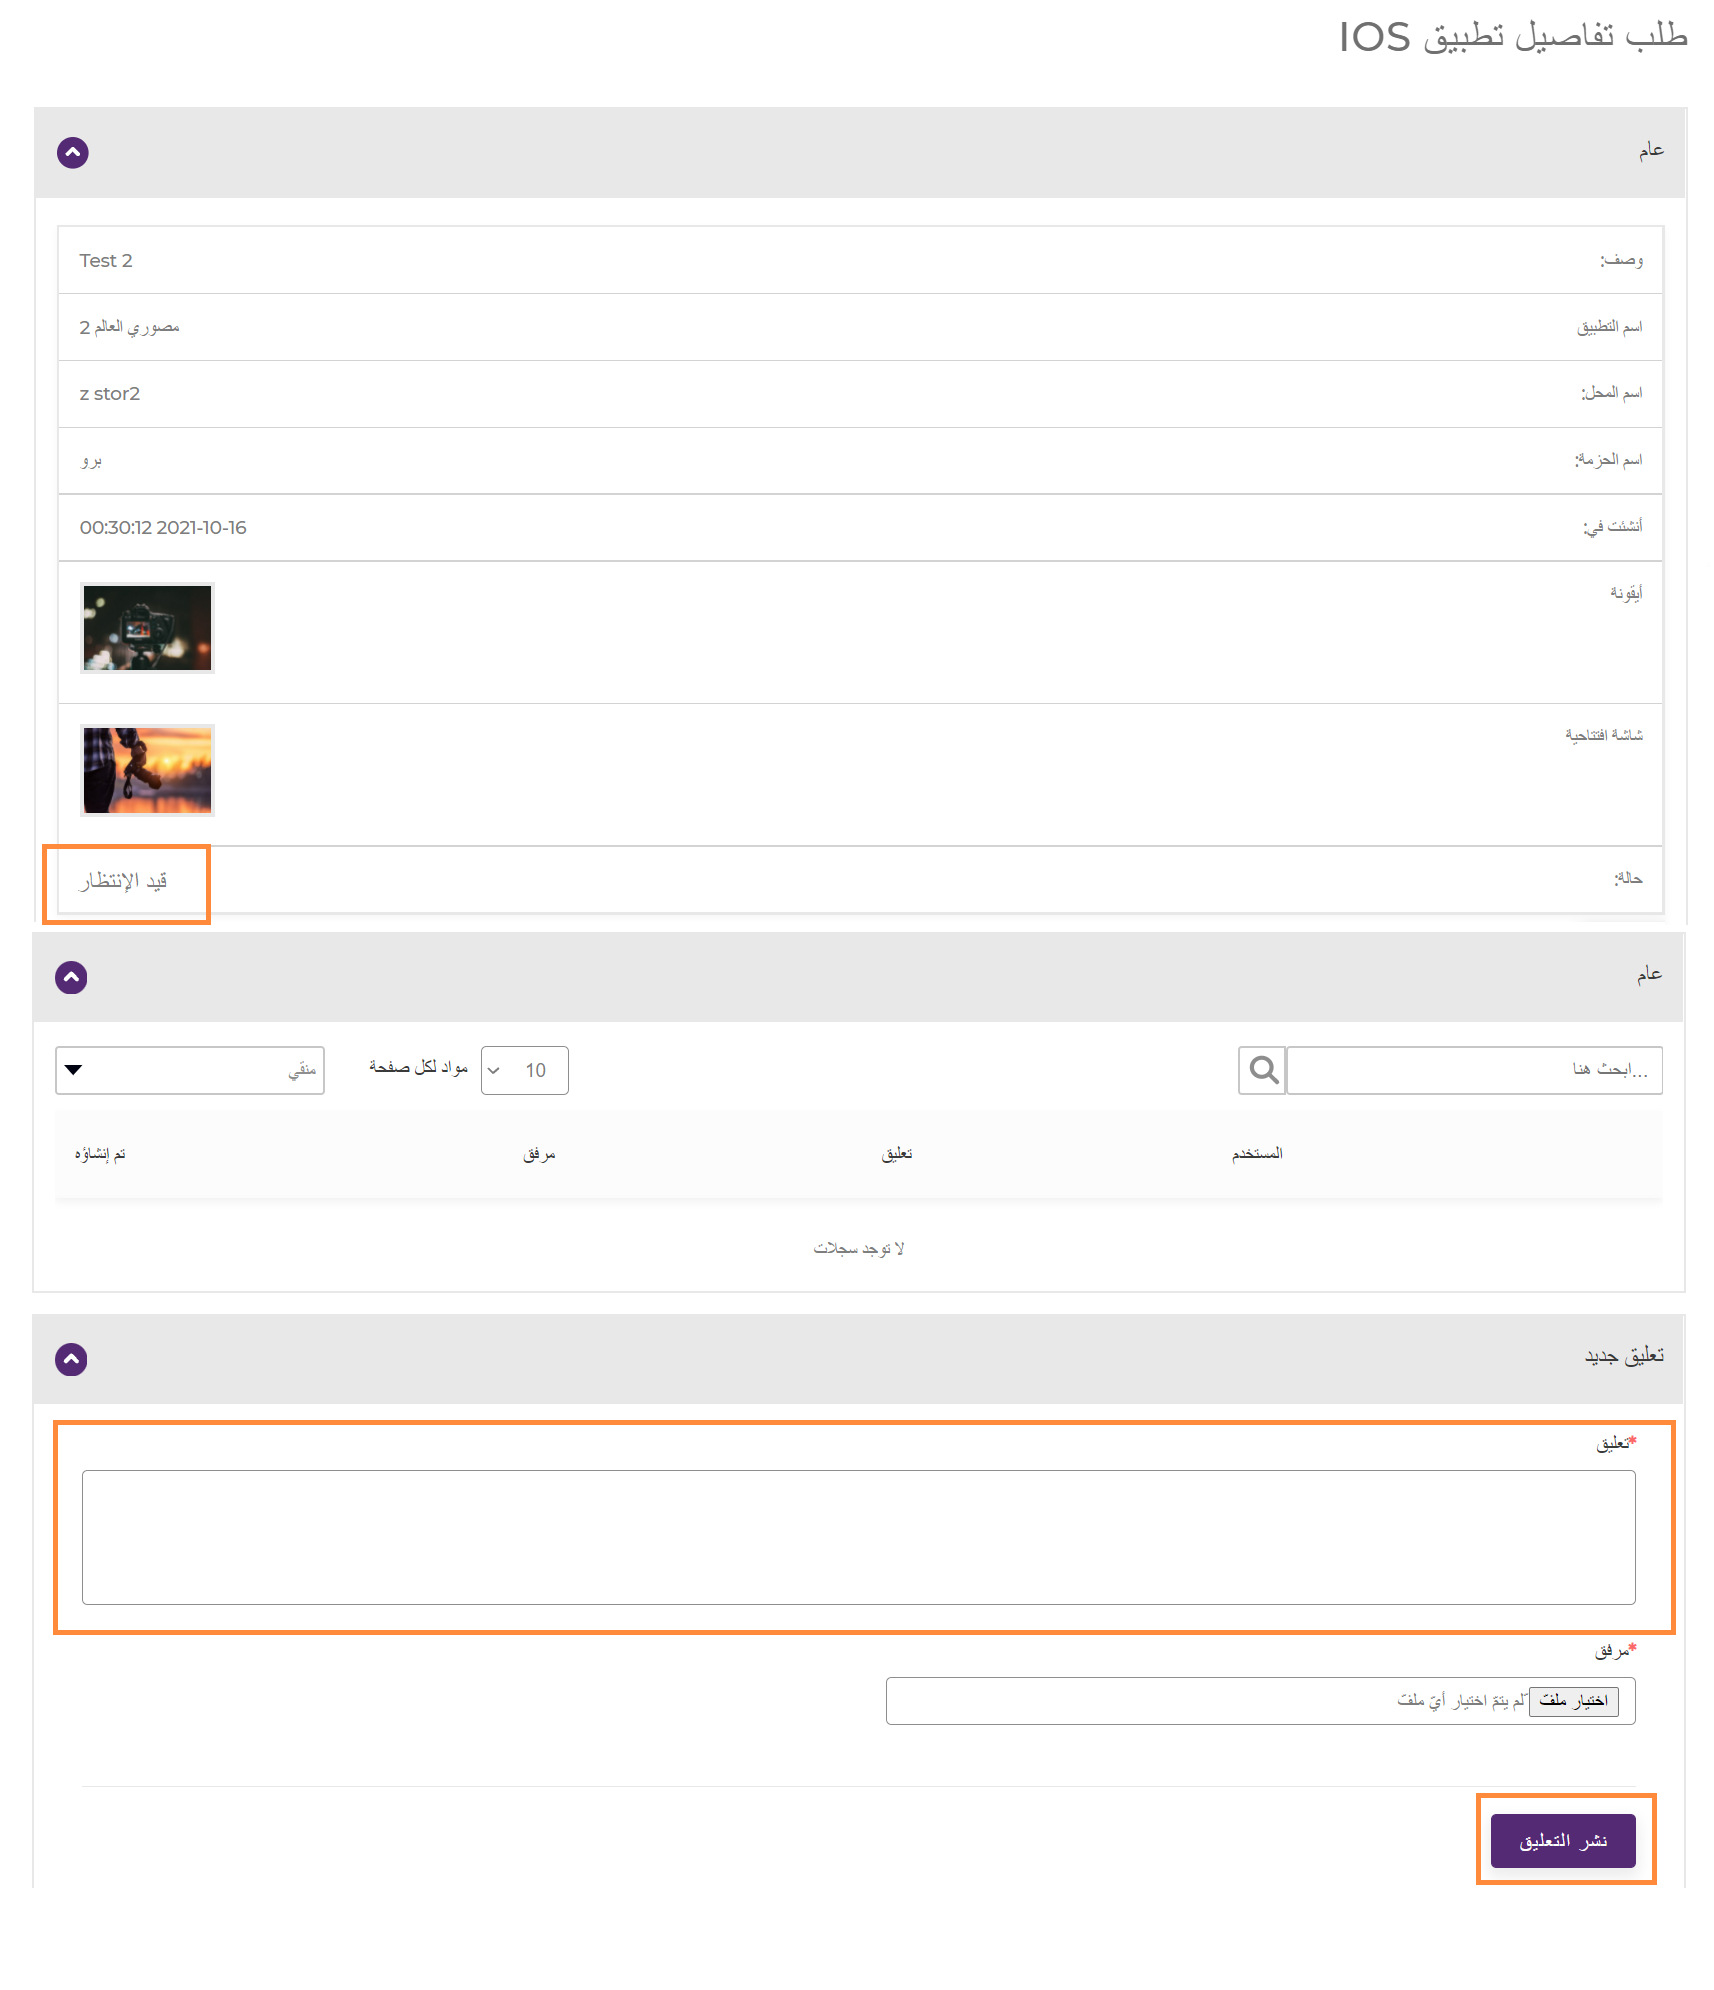Click the page title طلب تفاصيل تطبيق IOS
The image size is (1714, 1990).
click(1513, 37)
